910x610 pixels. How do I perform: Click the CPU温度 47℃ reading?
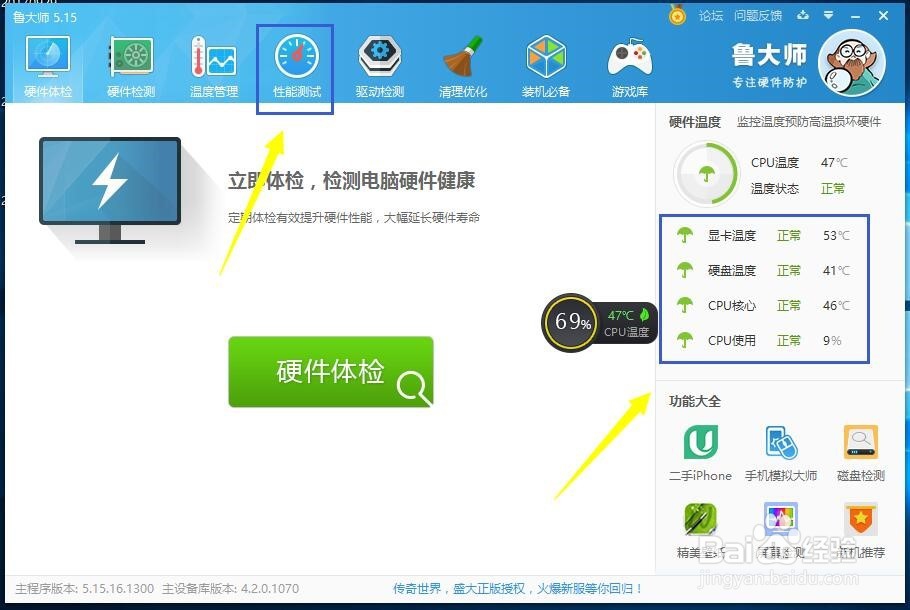click(800, 163)
